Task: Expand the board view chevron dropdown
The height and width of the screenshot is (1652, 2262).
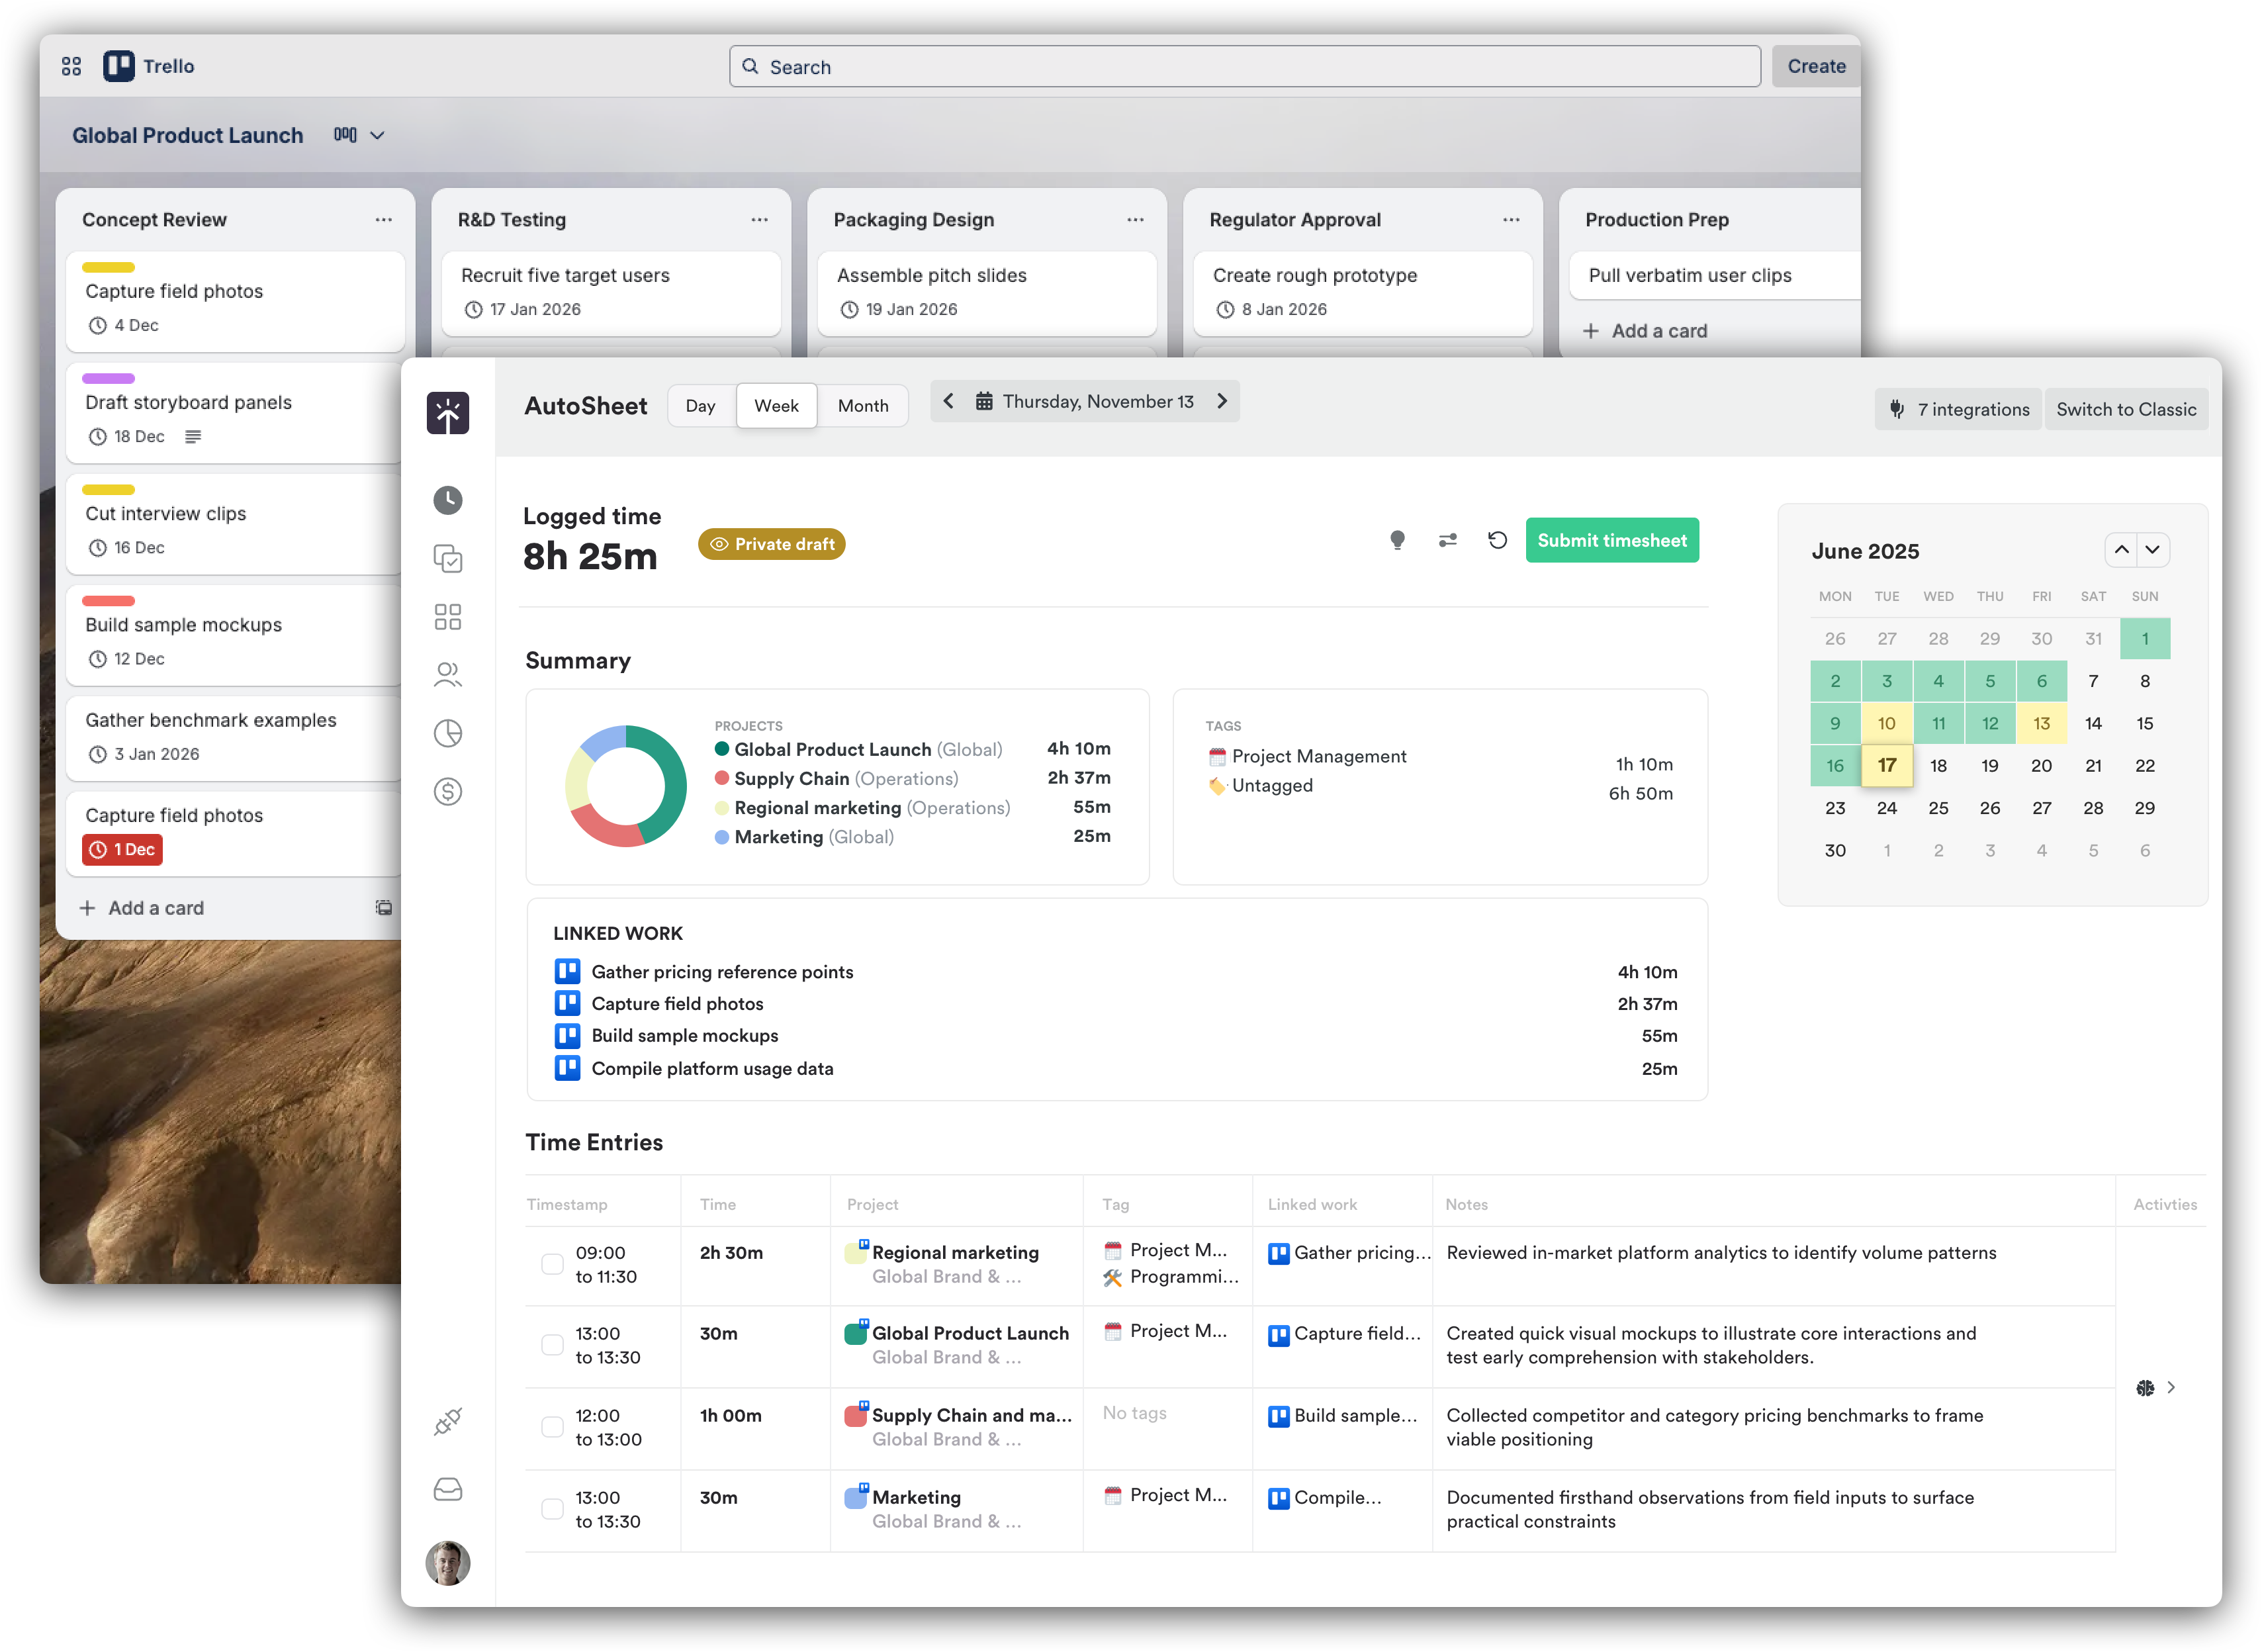Action: point(377,135)
